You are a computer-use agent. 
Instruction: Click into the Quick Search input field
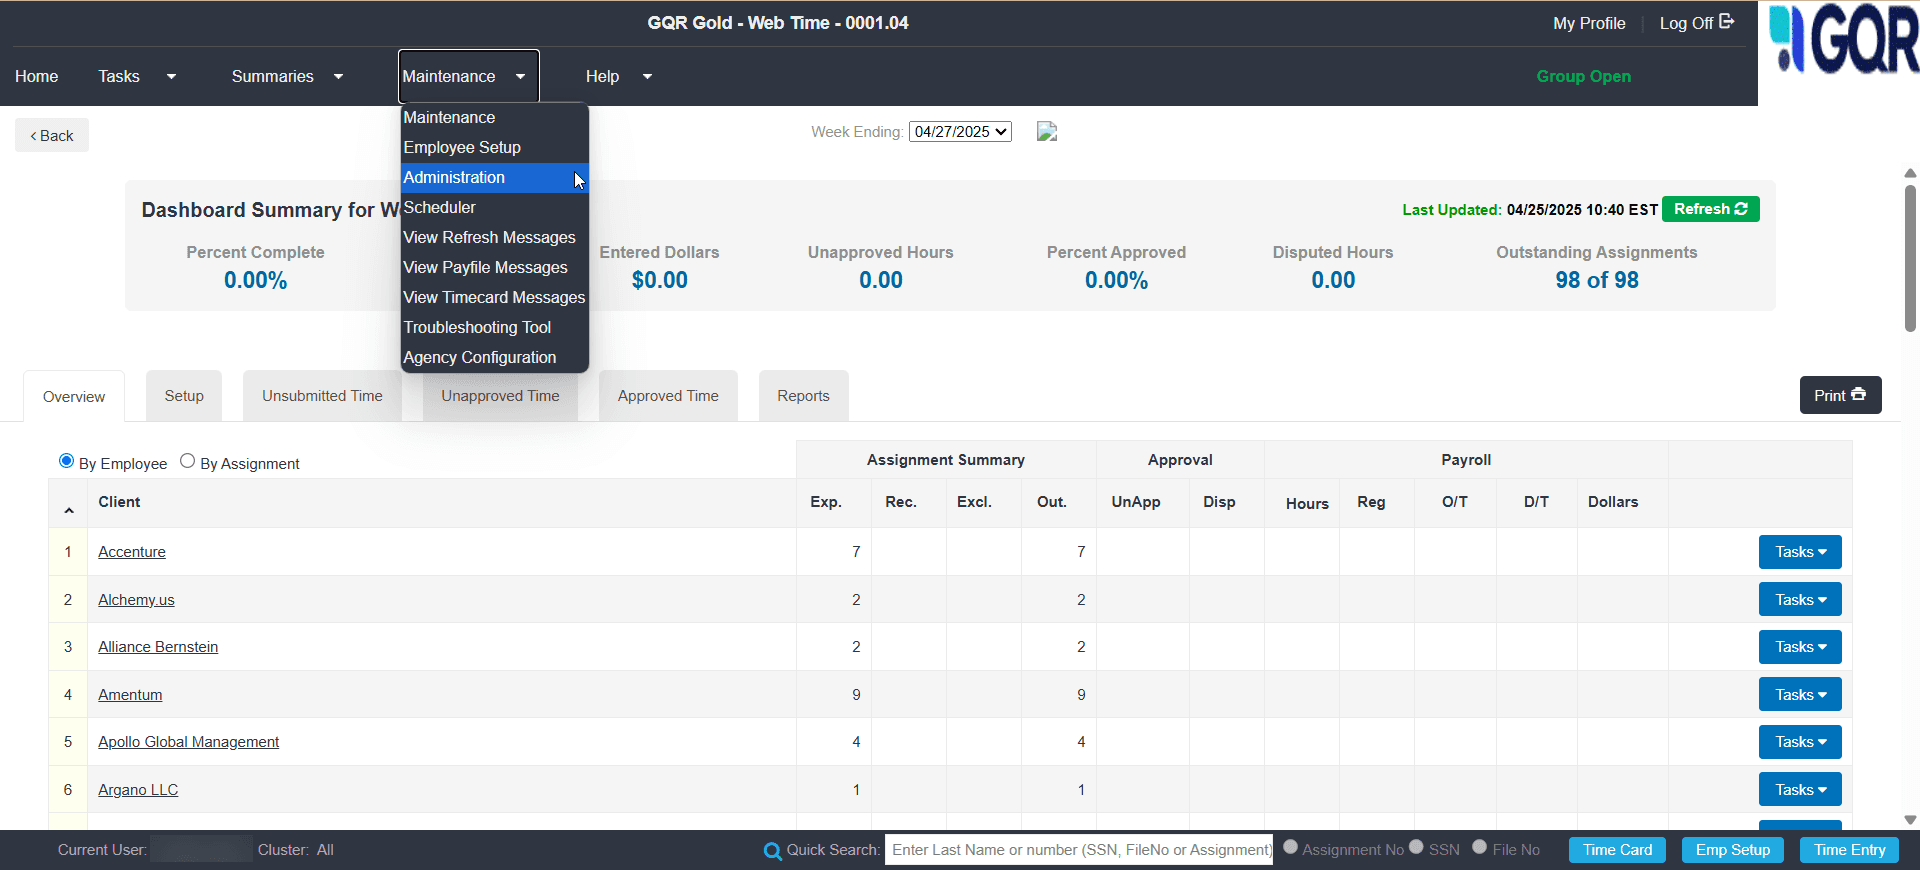tap(1079, 850)
